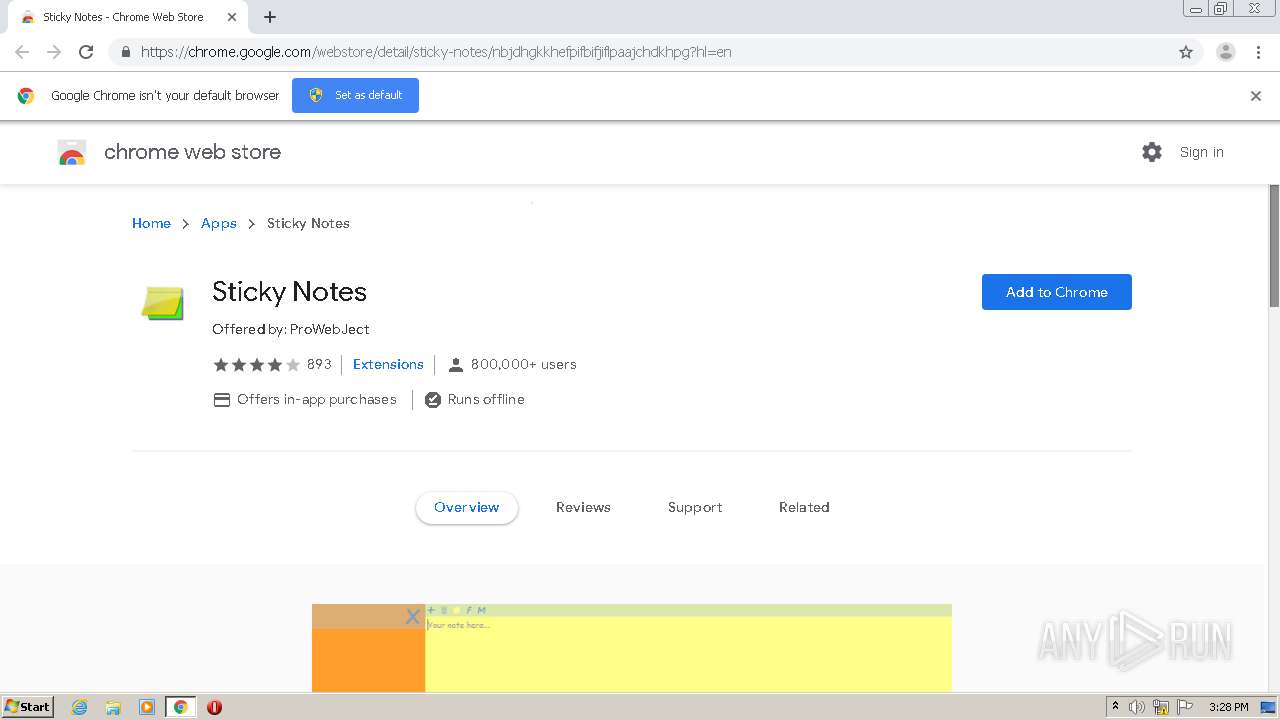Click the page vertical scrollbar thumb

pyautogui.click(x=1274, y=246)
